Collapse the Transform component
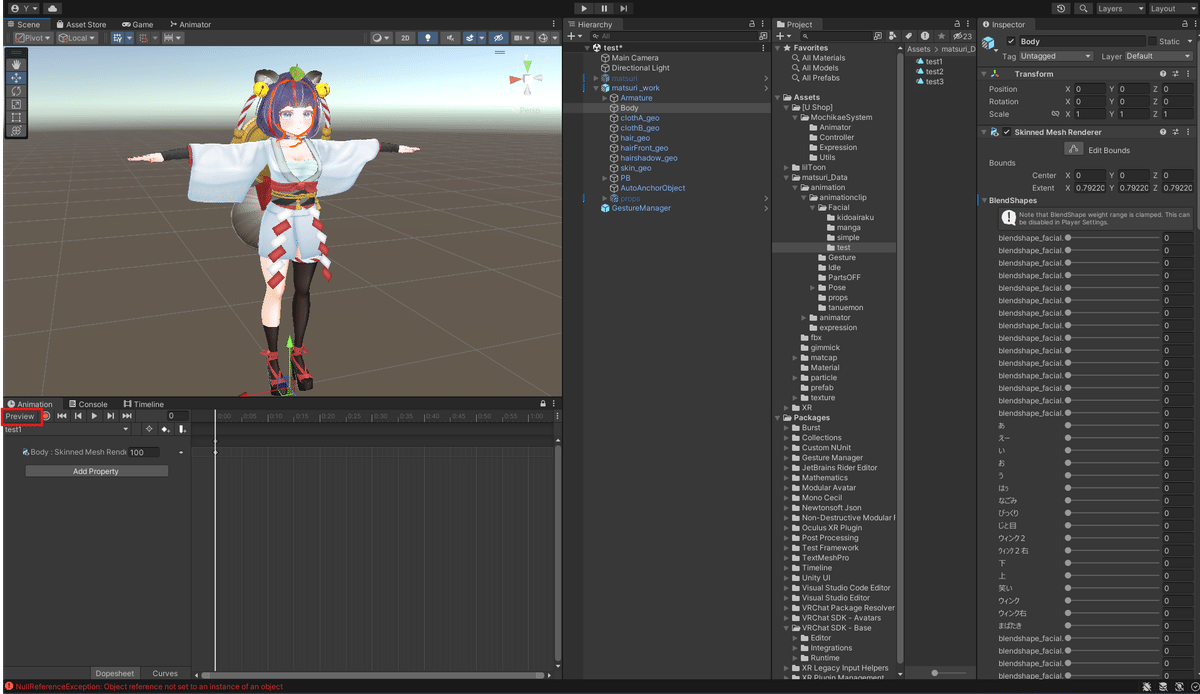Screen dimensions: 1200x694 (983, 74)
